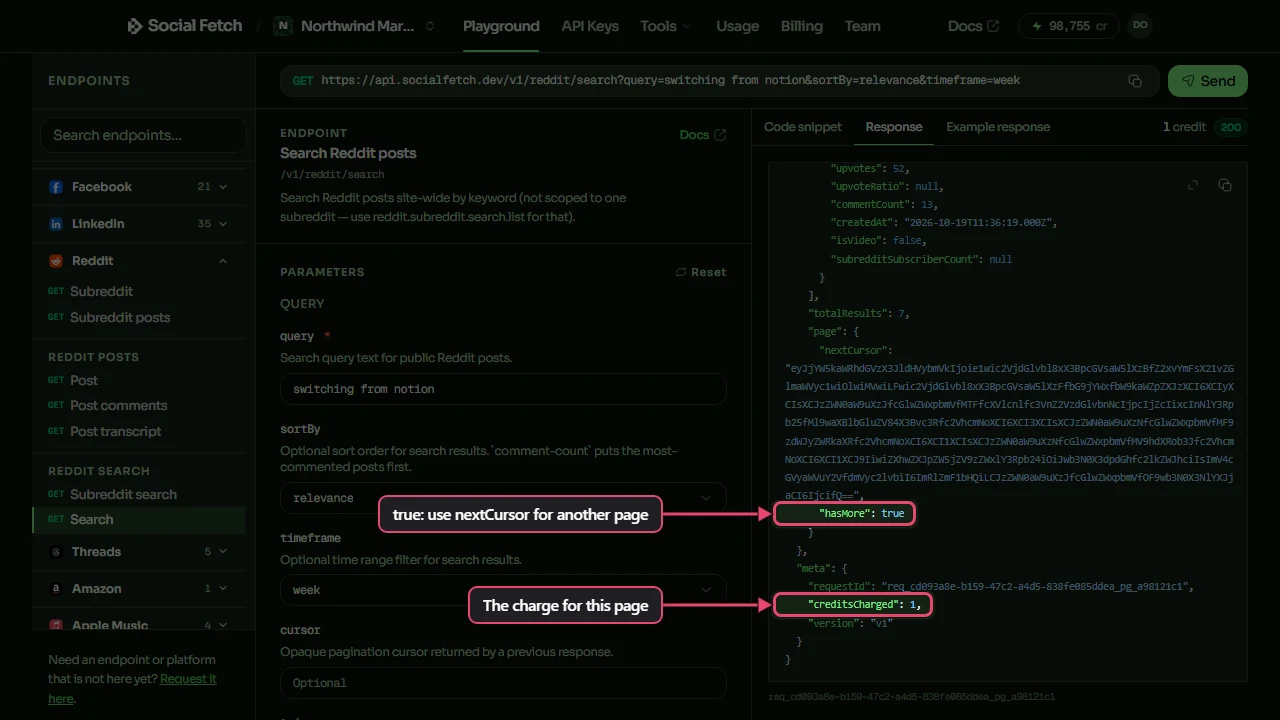Click the cursor Optional input field
Image resolution: width=1280 pixels, height=720 pixels.
(503, 683)
